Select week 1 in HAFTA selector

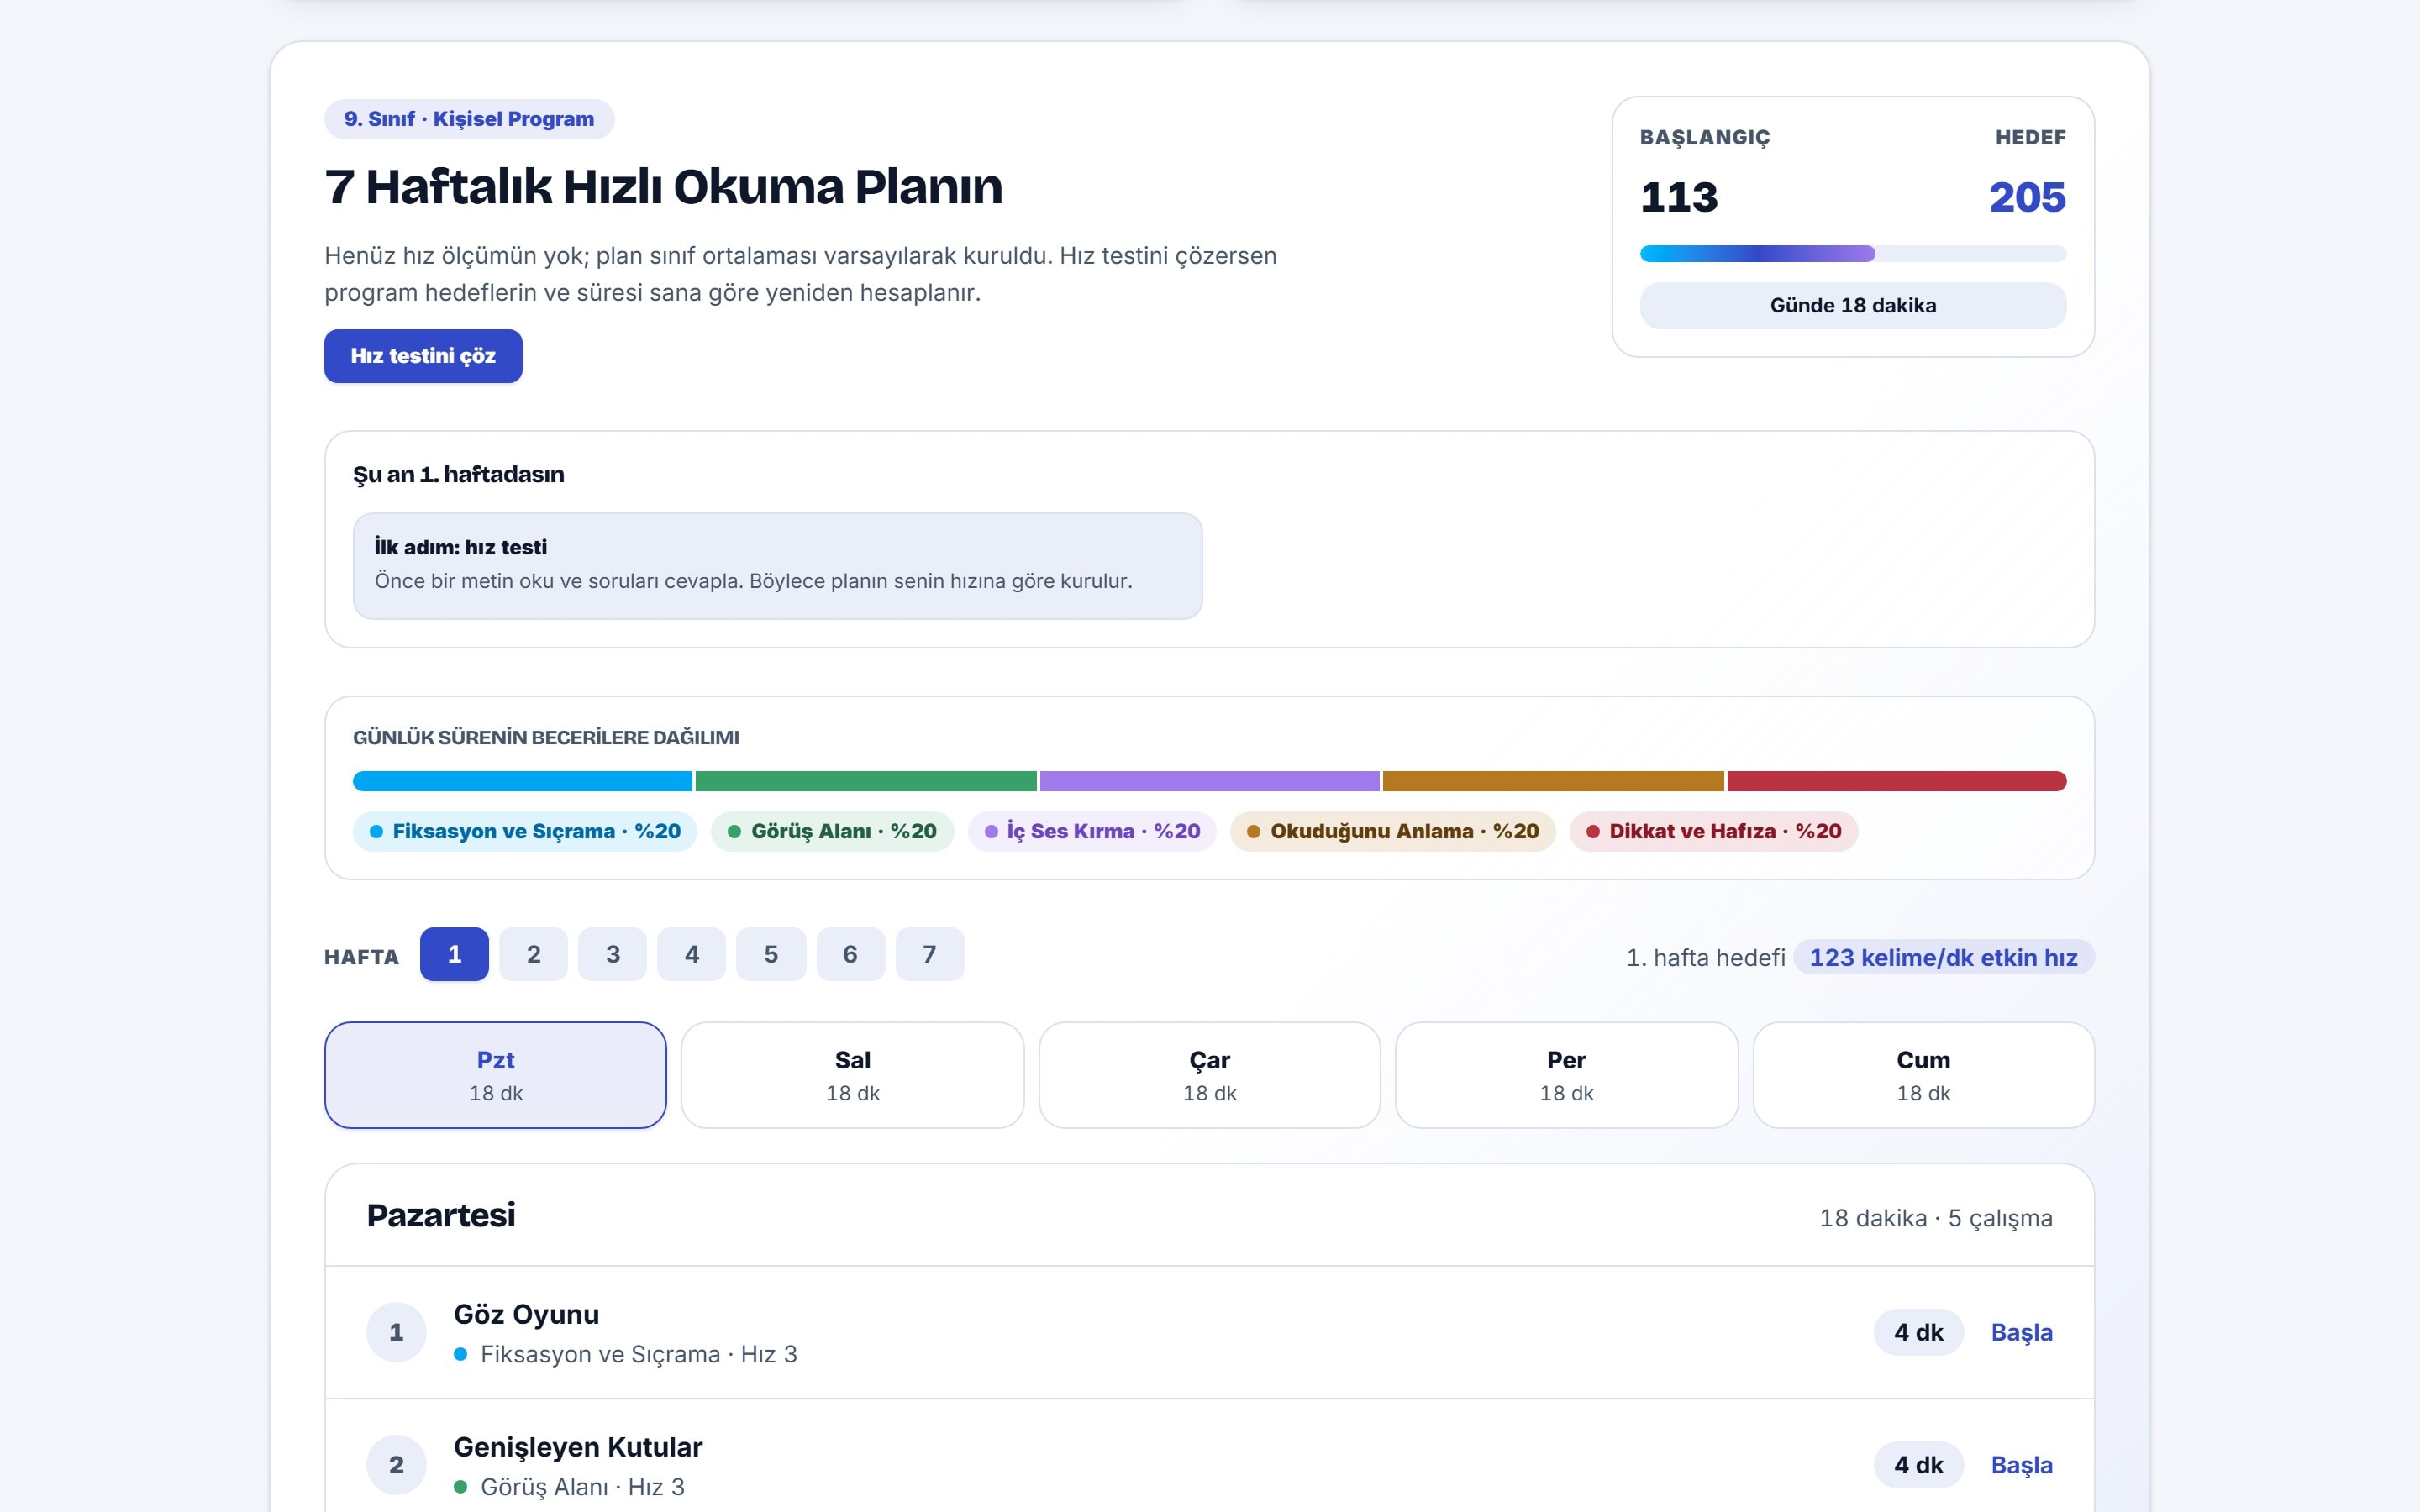(x=454, y=954)
